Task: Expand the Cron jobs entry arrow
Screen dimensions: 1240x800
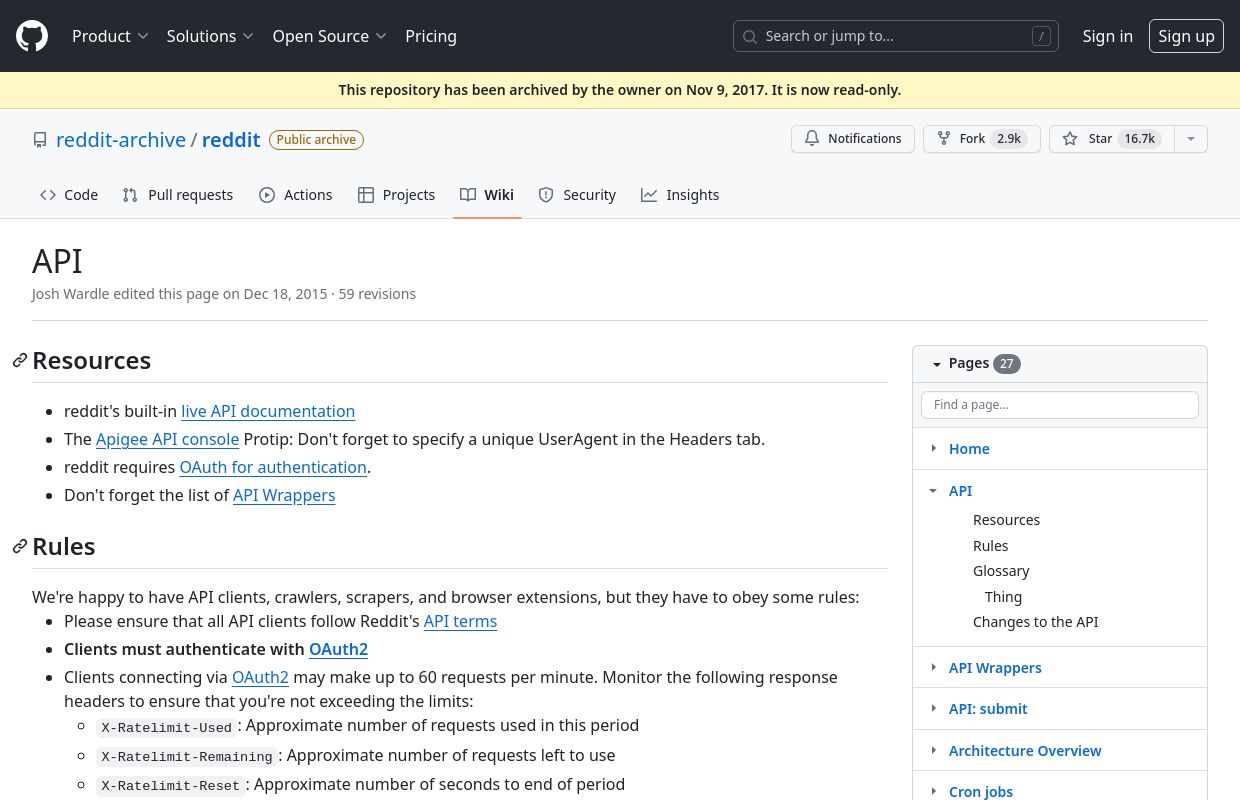Action: [934, 791]
